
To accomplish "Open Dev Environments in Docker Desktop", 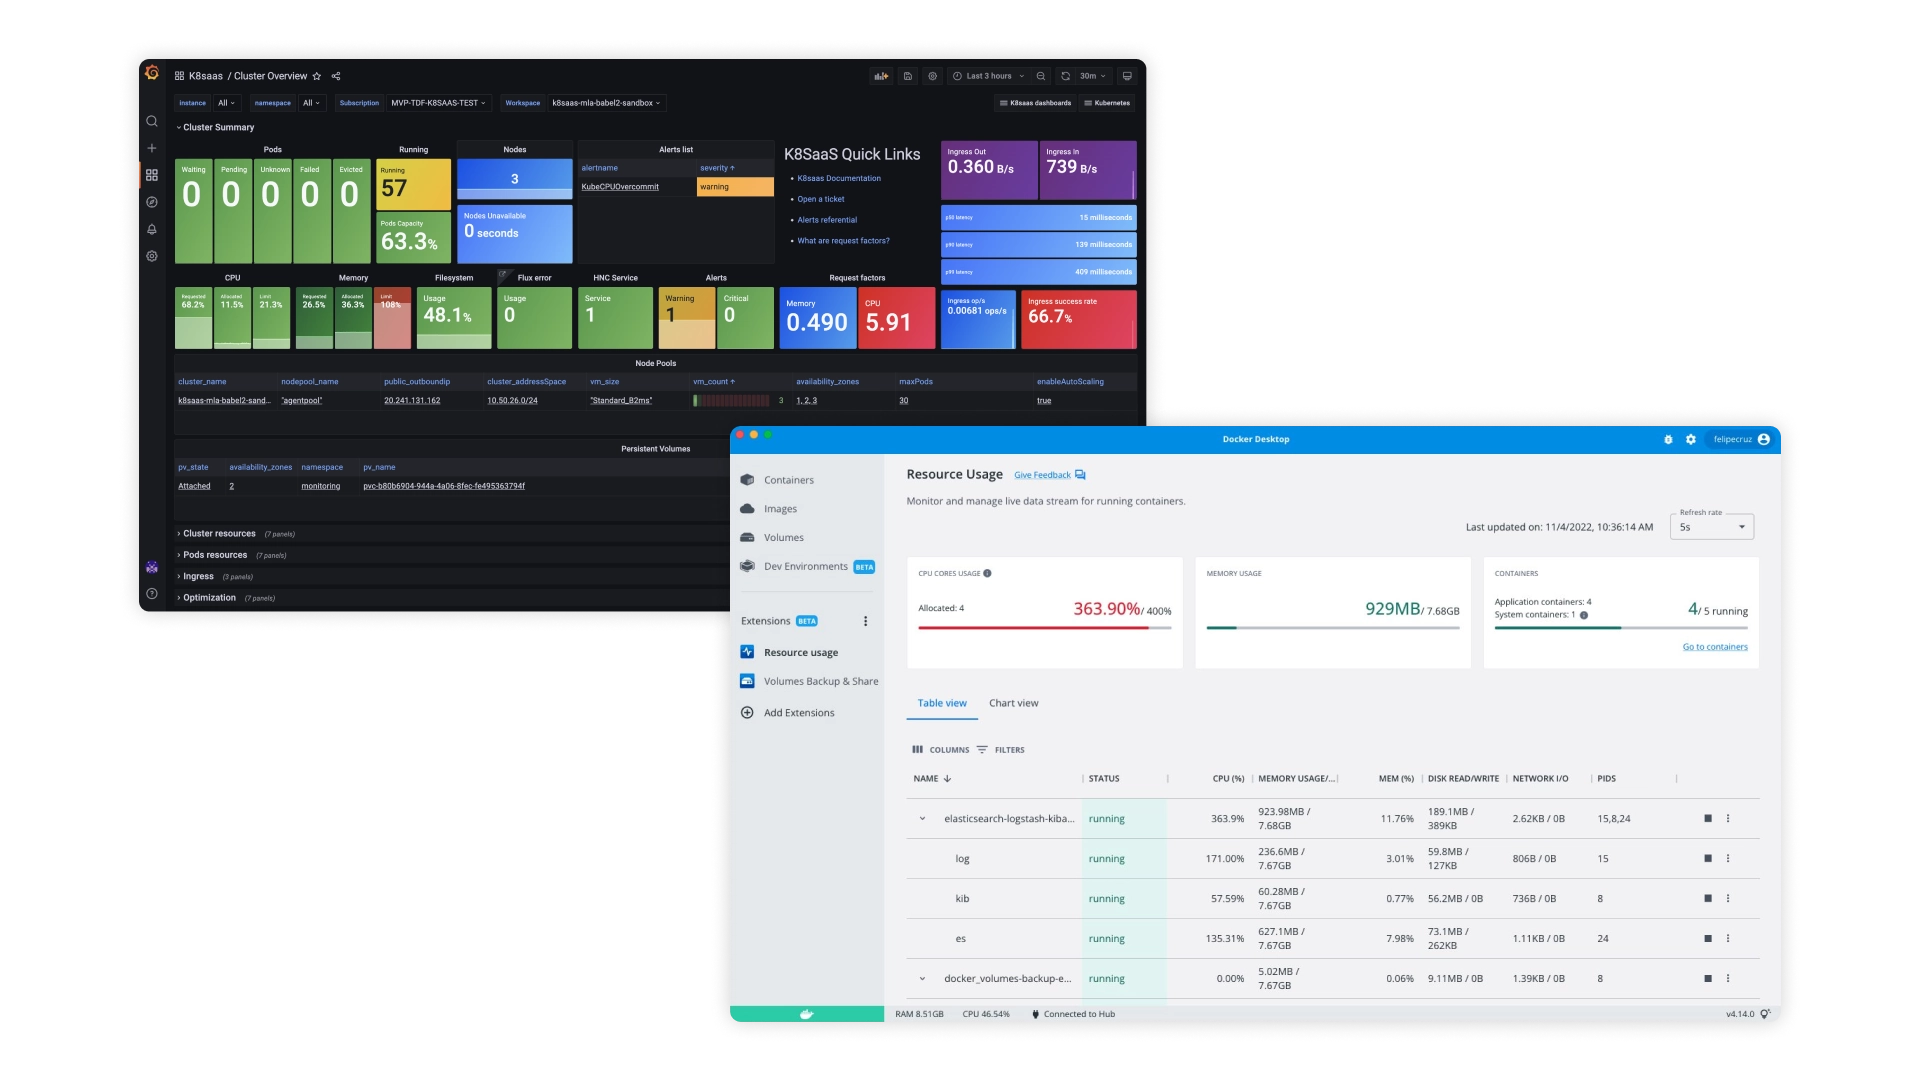I will click(806, 567).
